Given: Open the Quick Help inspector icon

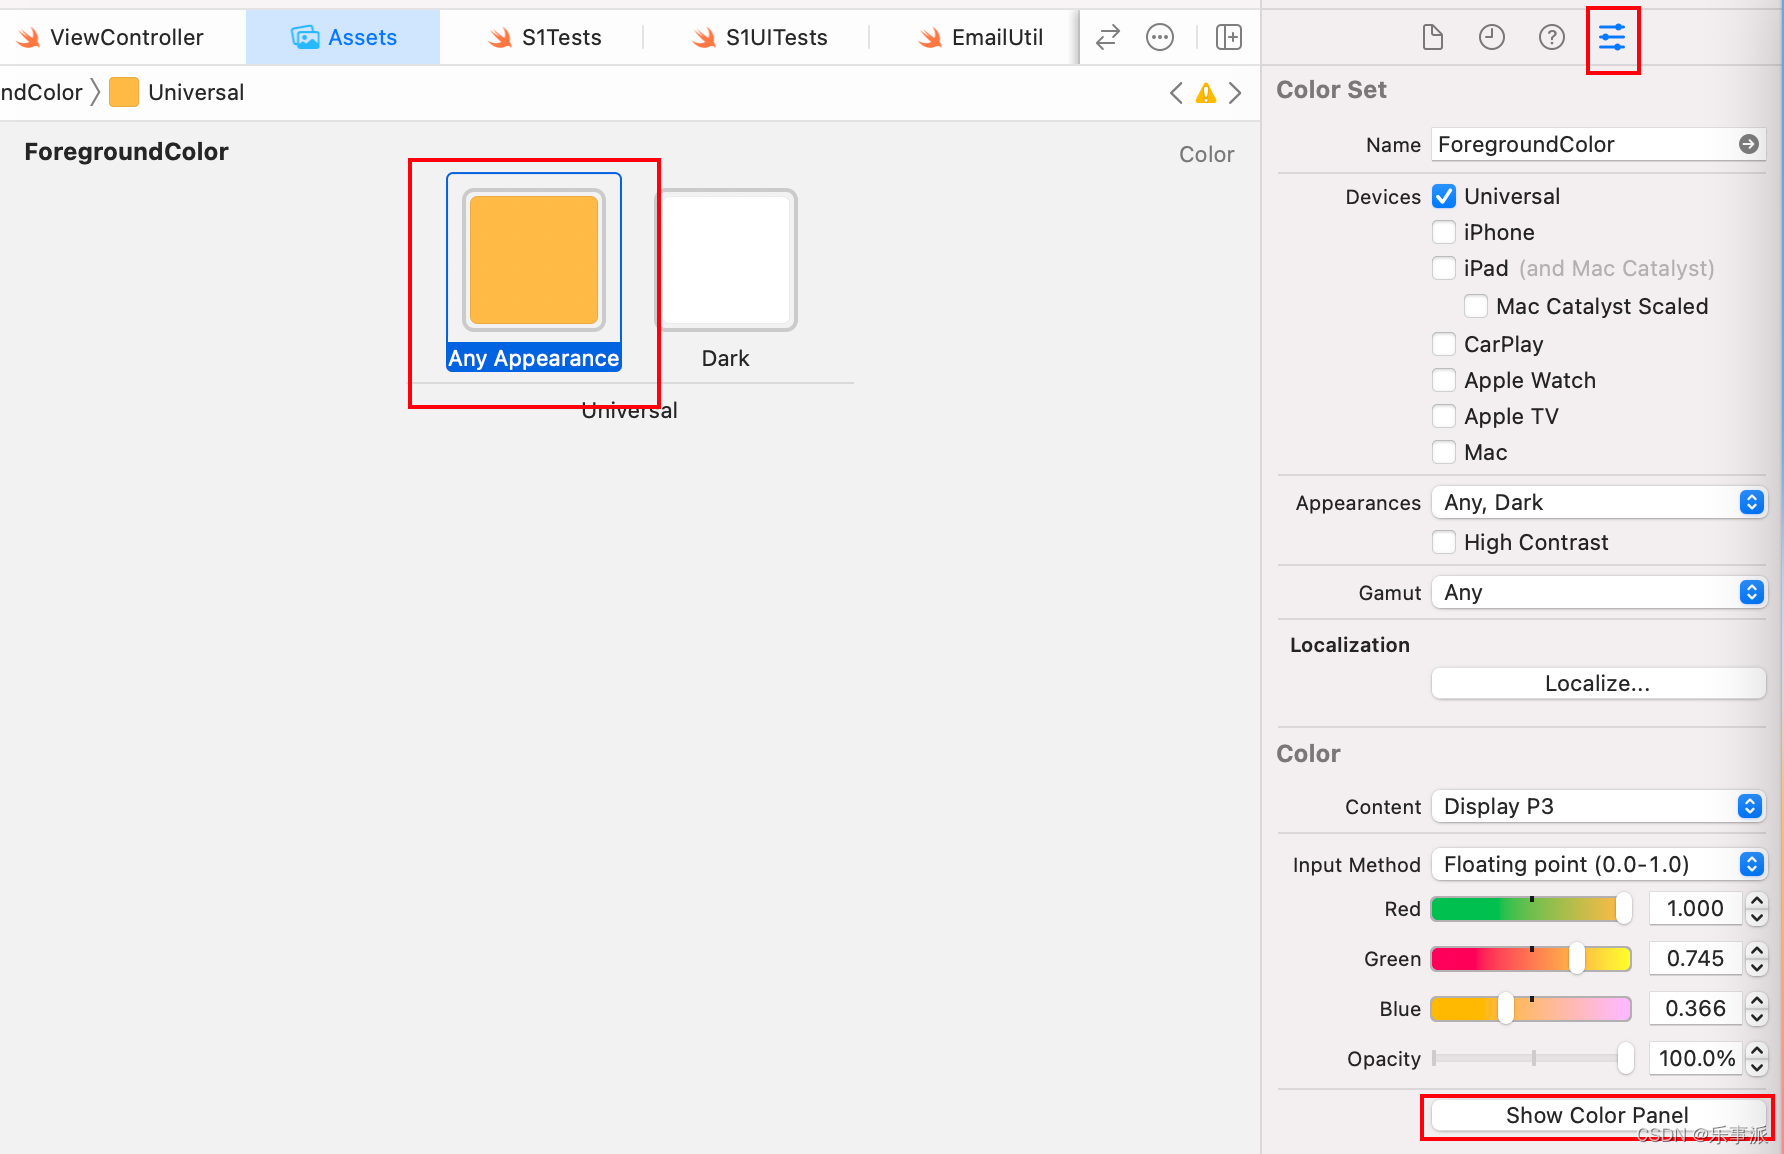Looking at the screenshot, I should pyautogui.click(x=1551, y=38).
